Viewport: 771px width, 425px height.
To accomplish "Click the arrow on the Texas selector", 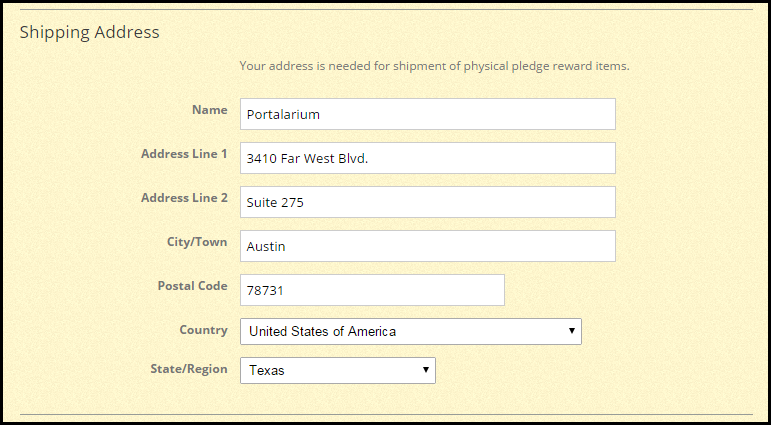I will point(425,370).
